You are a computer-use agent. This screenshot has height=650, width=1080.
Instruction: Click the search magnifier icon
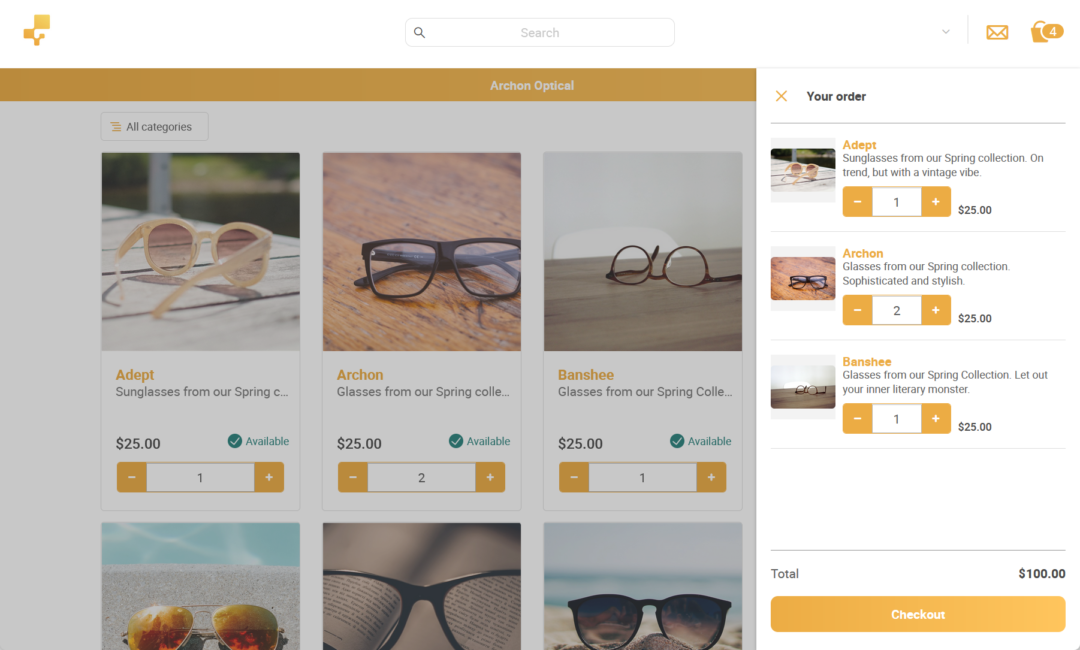pos(419,32)
